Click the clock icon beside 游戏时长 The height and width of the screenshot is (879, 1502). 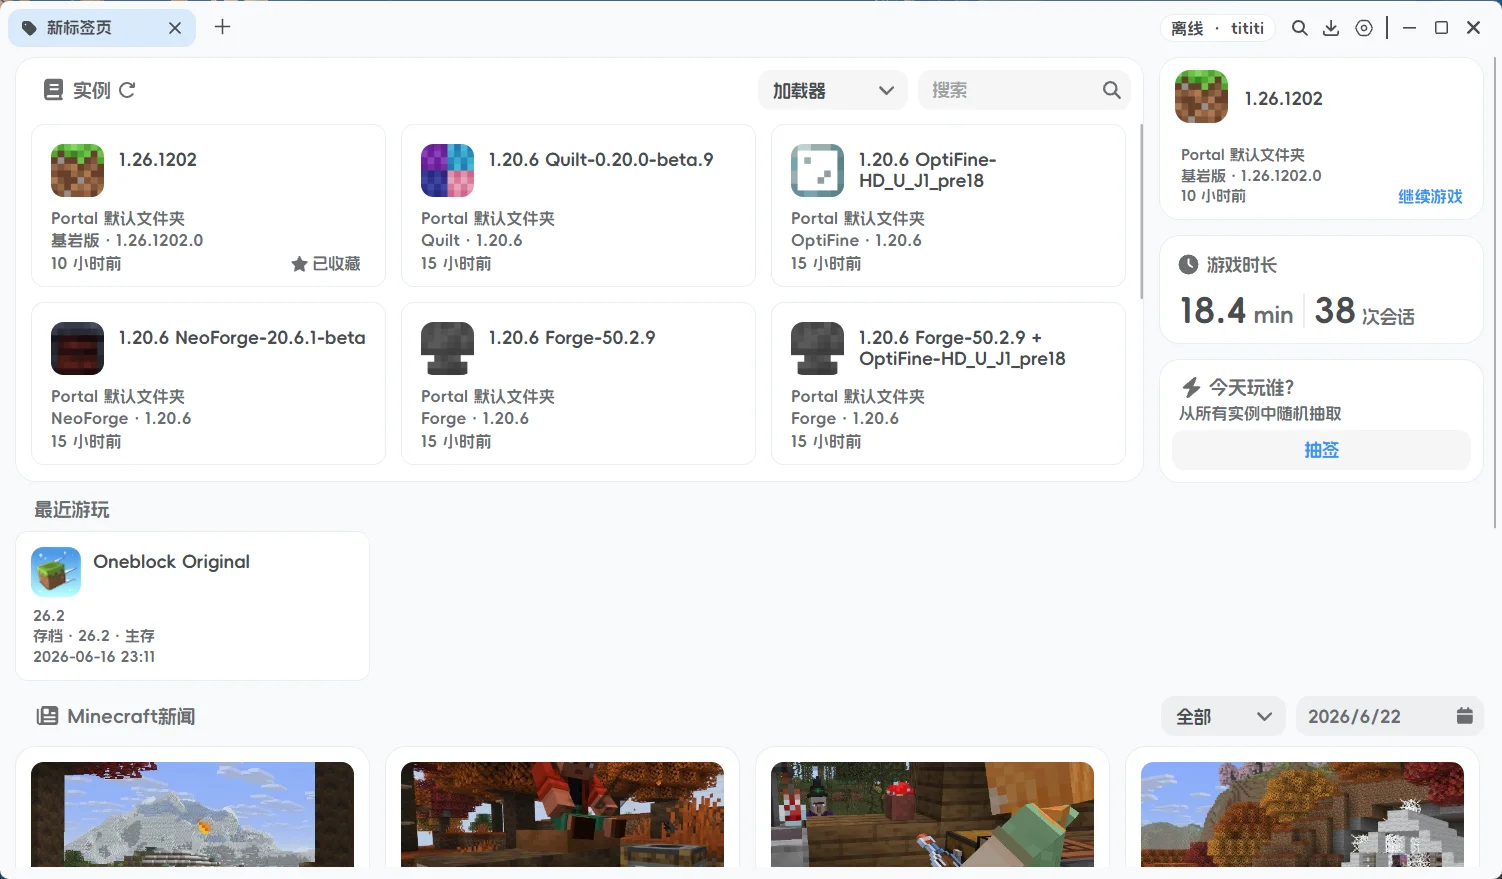(1188, 265)
